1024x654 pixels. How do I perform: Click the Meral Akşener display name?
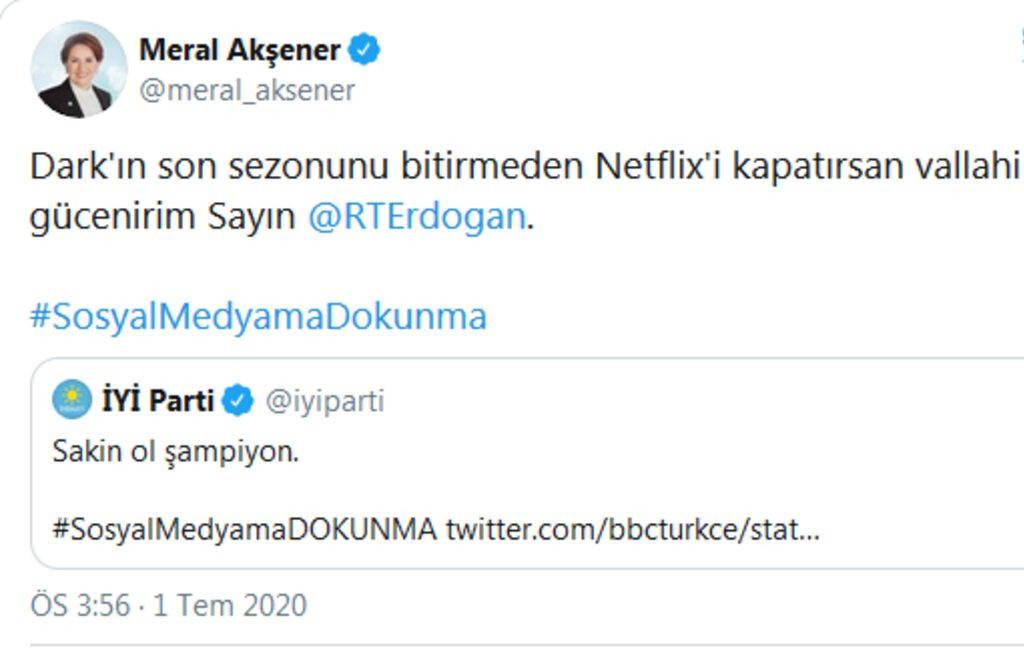239,49
